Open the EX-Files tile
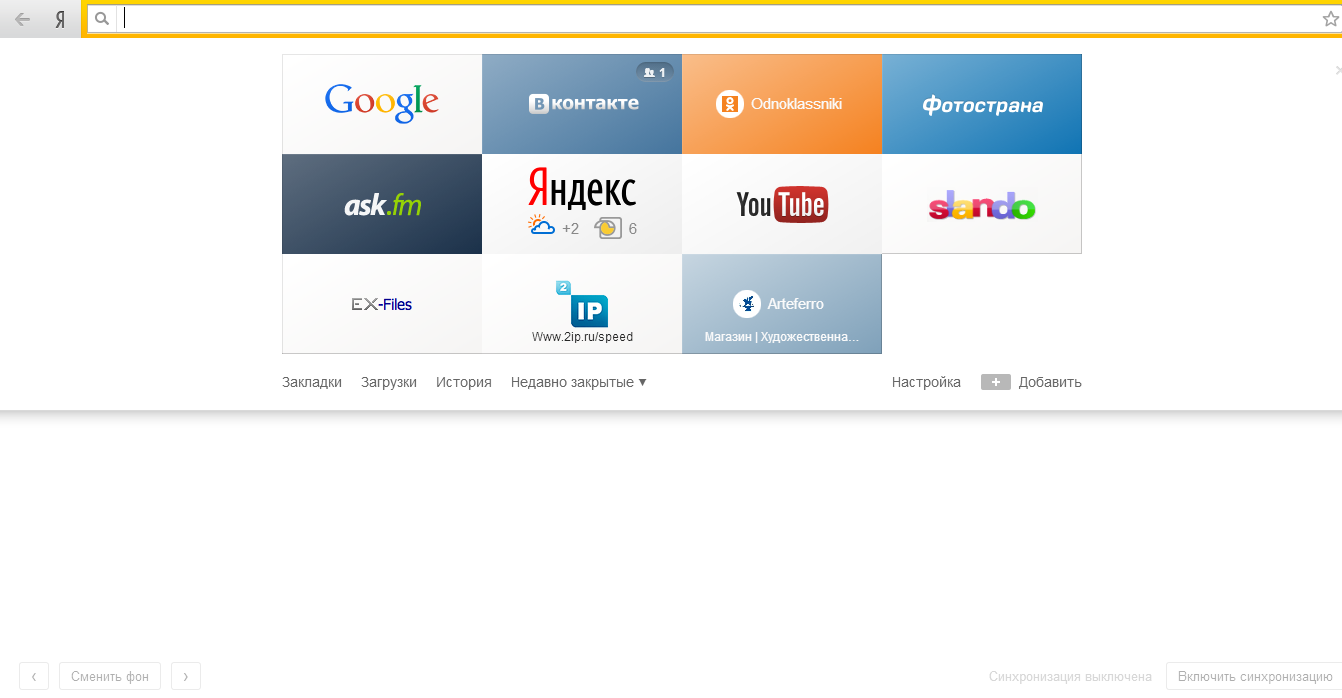This screenshot has width=1342, height=698. (x=382, y=304)
